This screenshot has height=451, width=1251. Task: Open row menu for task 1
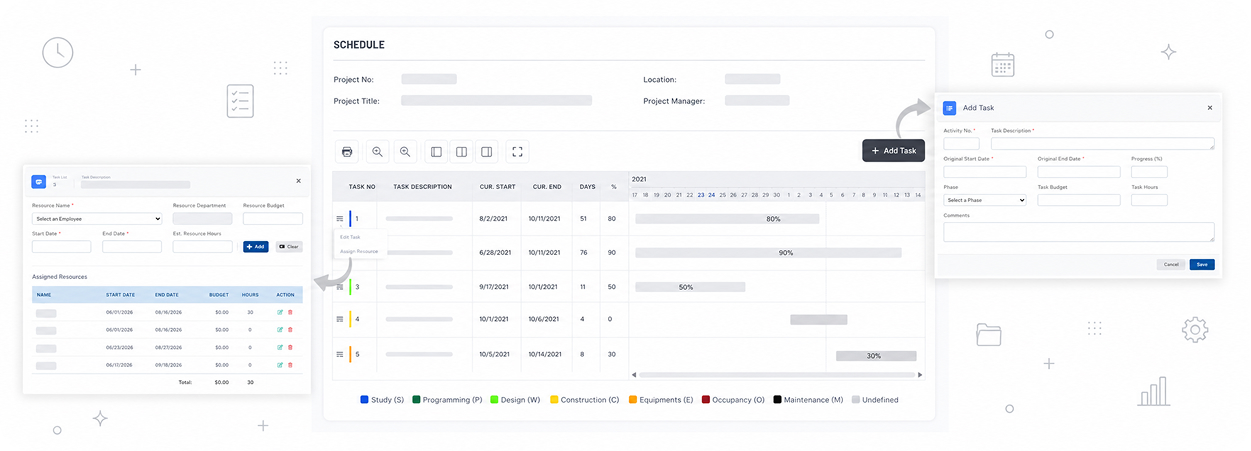coord(340,218)
